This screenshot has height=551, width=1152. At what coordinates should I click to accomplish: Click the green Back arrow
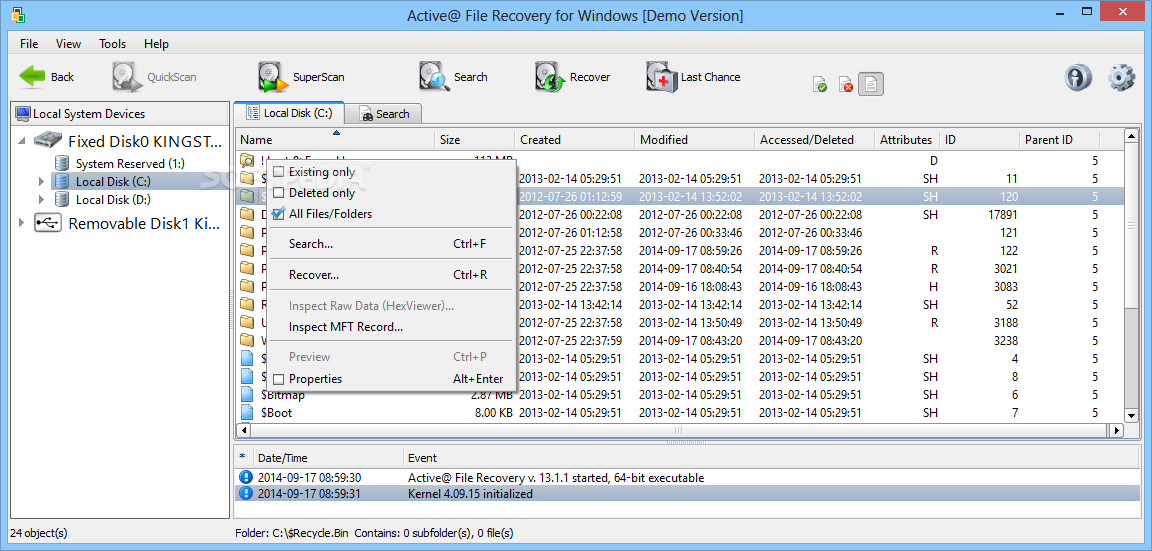tap(32, 76)
